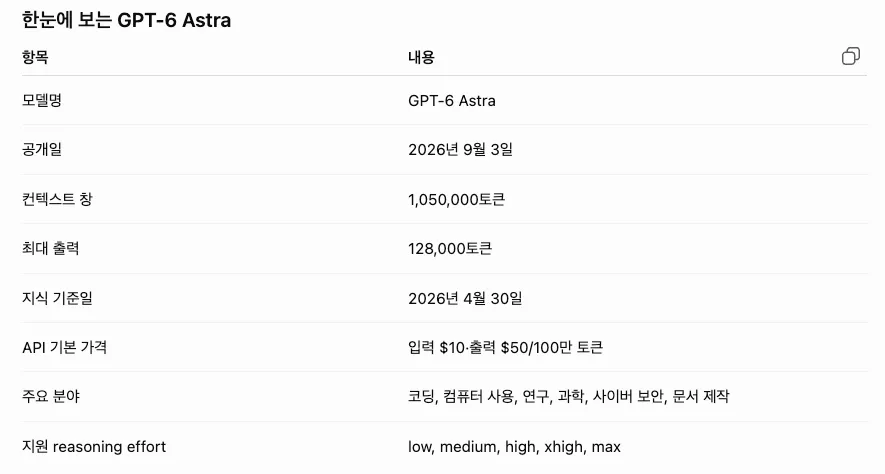Click the '128,000토큰' value cell
This screenshot has height=474, width=885.
[x=450, y=248]
